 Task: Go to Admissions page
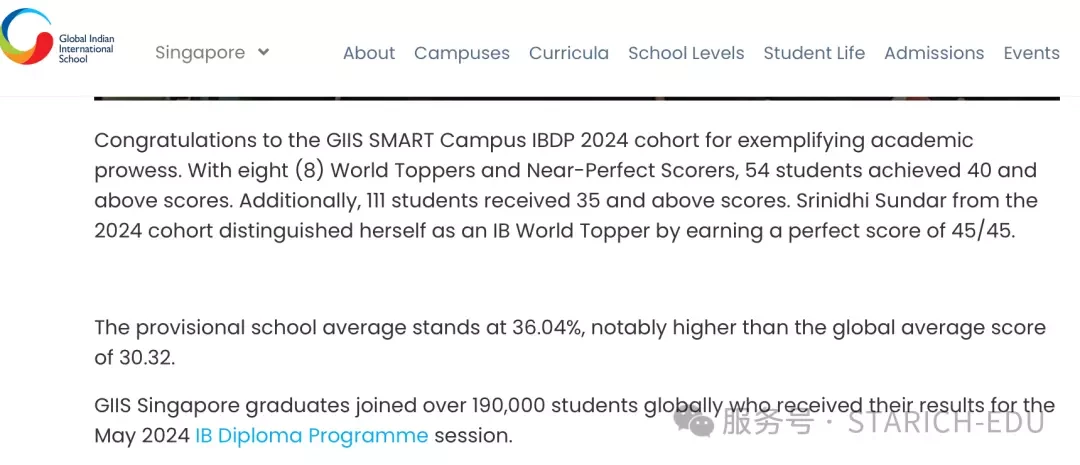point(934,53)
